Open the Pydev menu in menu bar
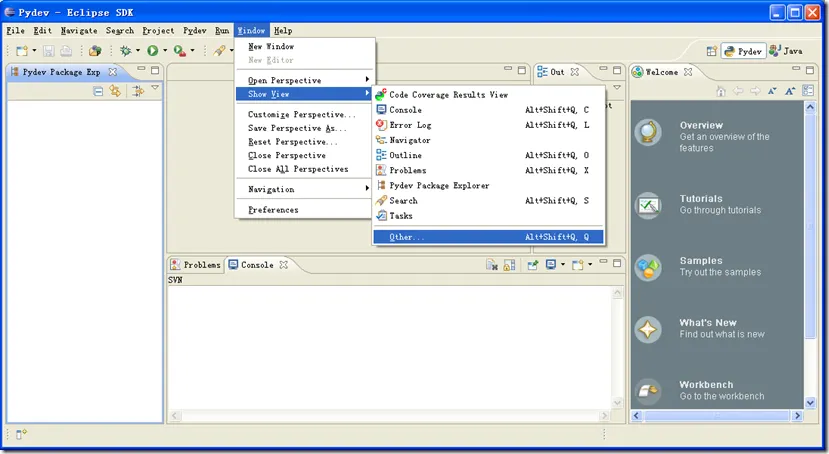 [195, 31]
